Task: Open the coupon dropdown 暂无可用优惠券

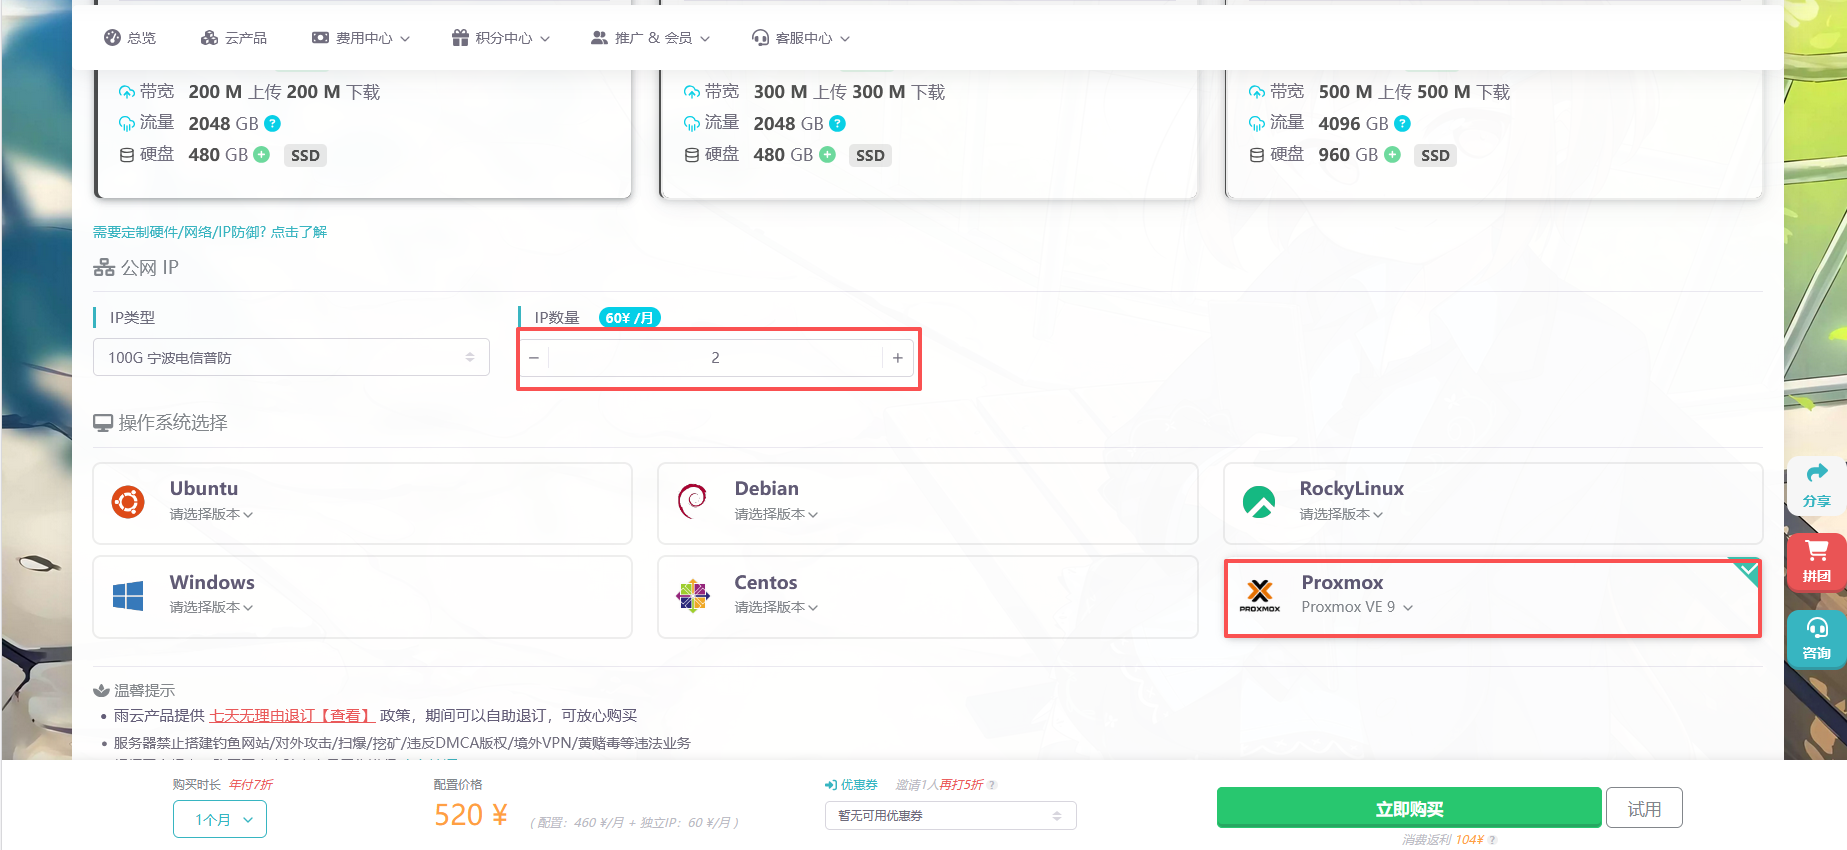Action: click(949, 816)
